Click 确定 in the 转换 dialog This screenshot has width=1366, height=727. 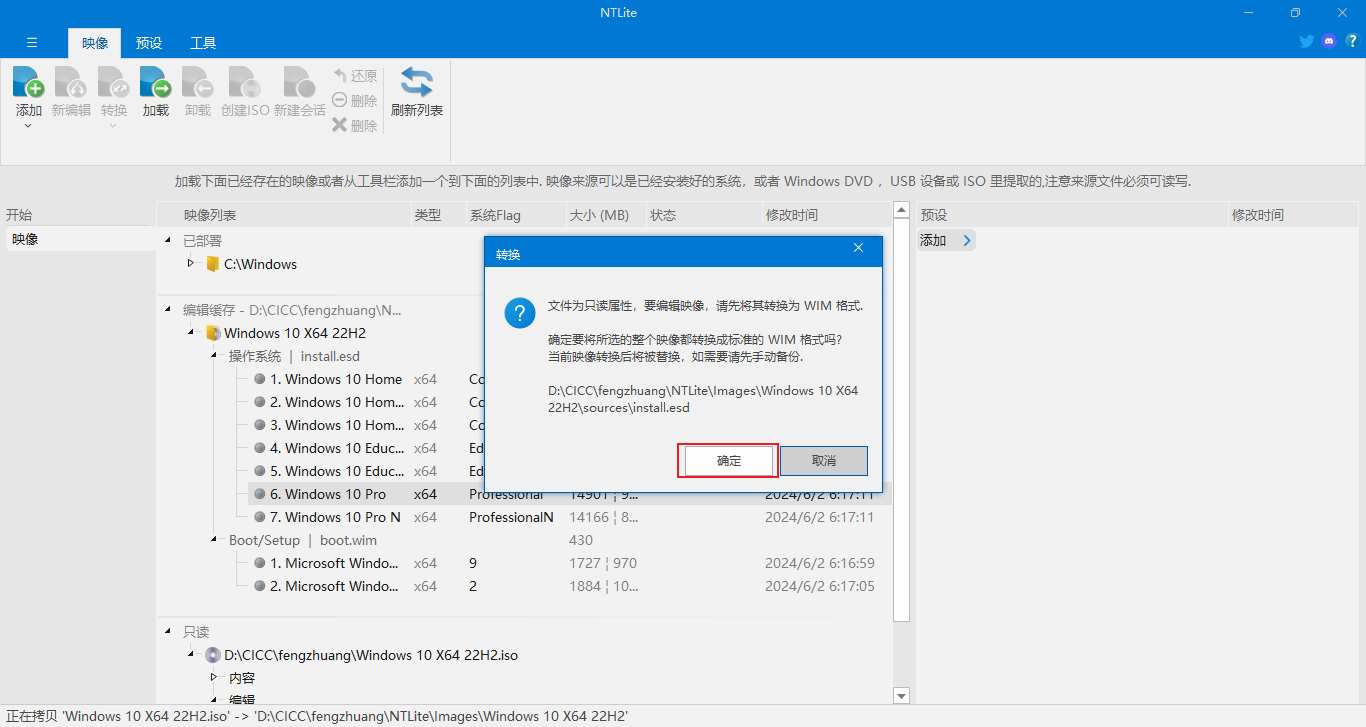click(729, 461)
